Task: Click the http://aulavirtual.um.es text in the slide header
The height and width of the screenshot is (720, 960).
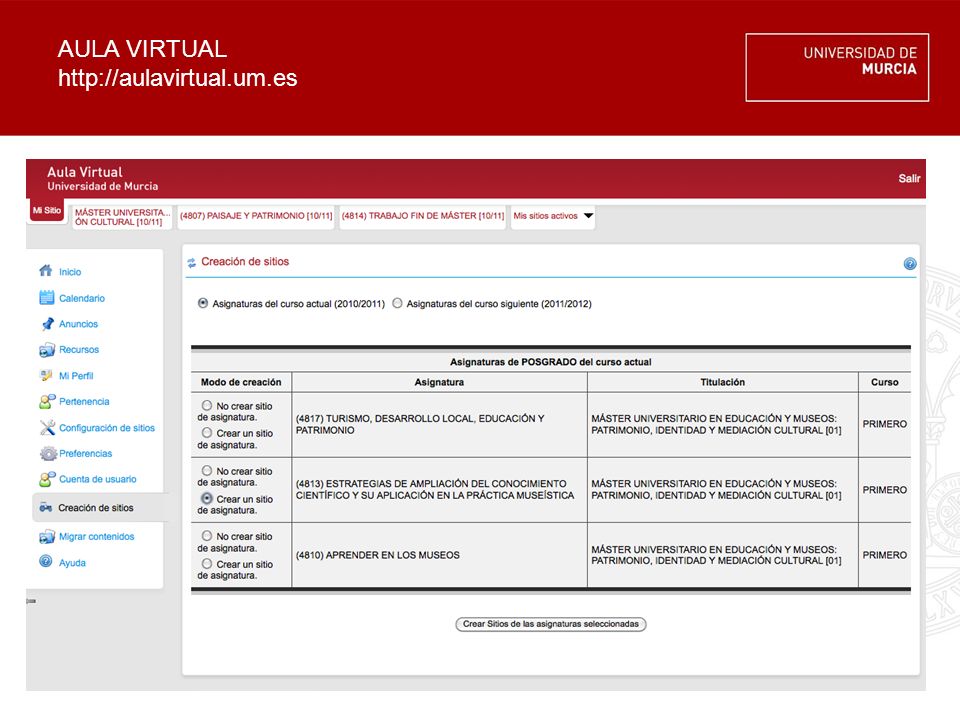Action: (x=178, y=78)
